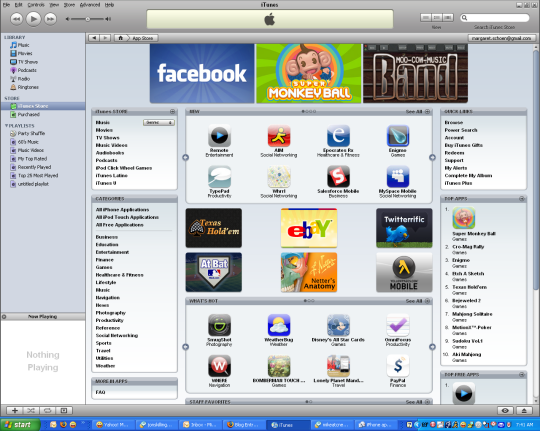Open the Bomberman Touch app icon
The height and width of the screenshot is (431, 540).
(x=279, y=366)
